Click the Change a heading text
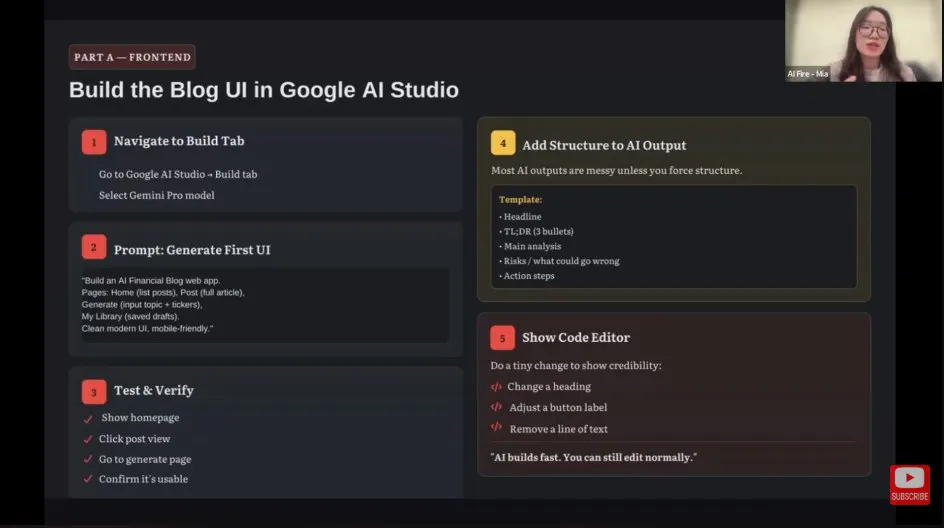 click(x=548, y=387)
